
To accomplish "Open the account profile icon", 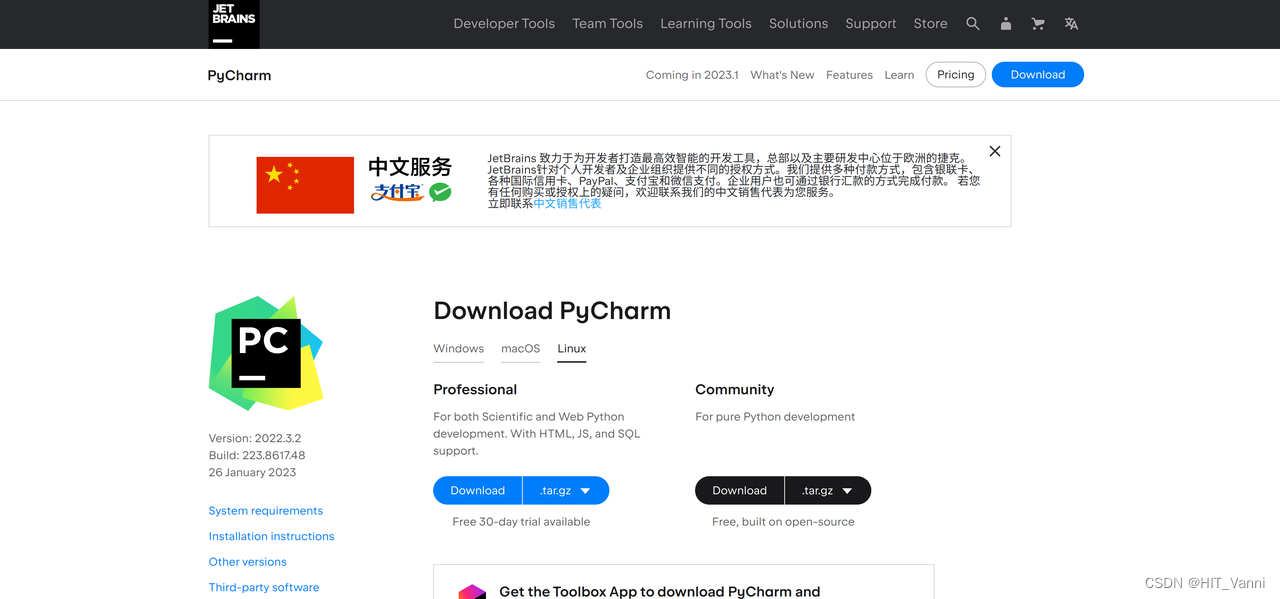I will click(x=1006, y=24).
